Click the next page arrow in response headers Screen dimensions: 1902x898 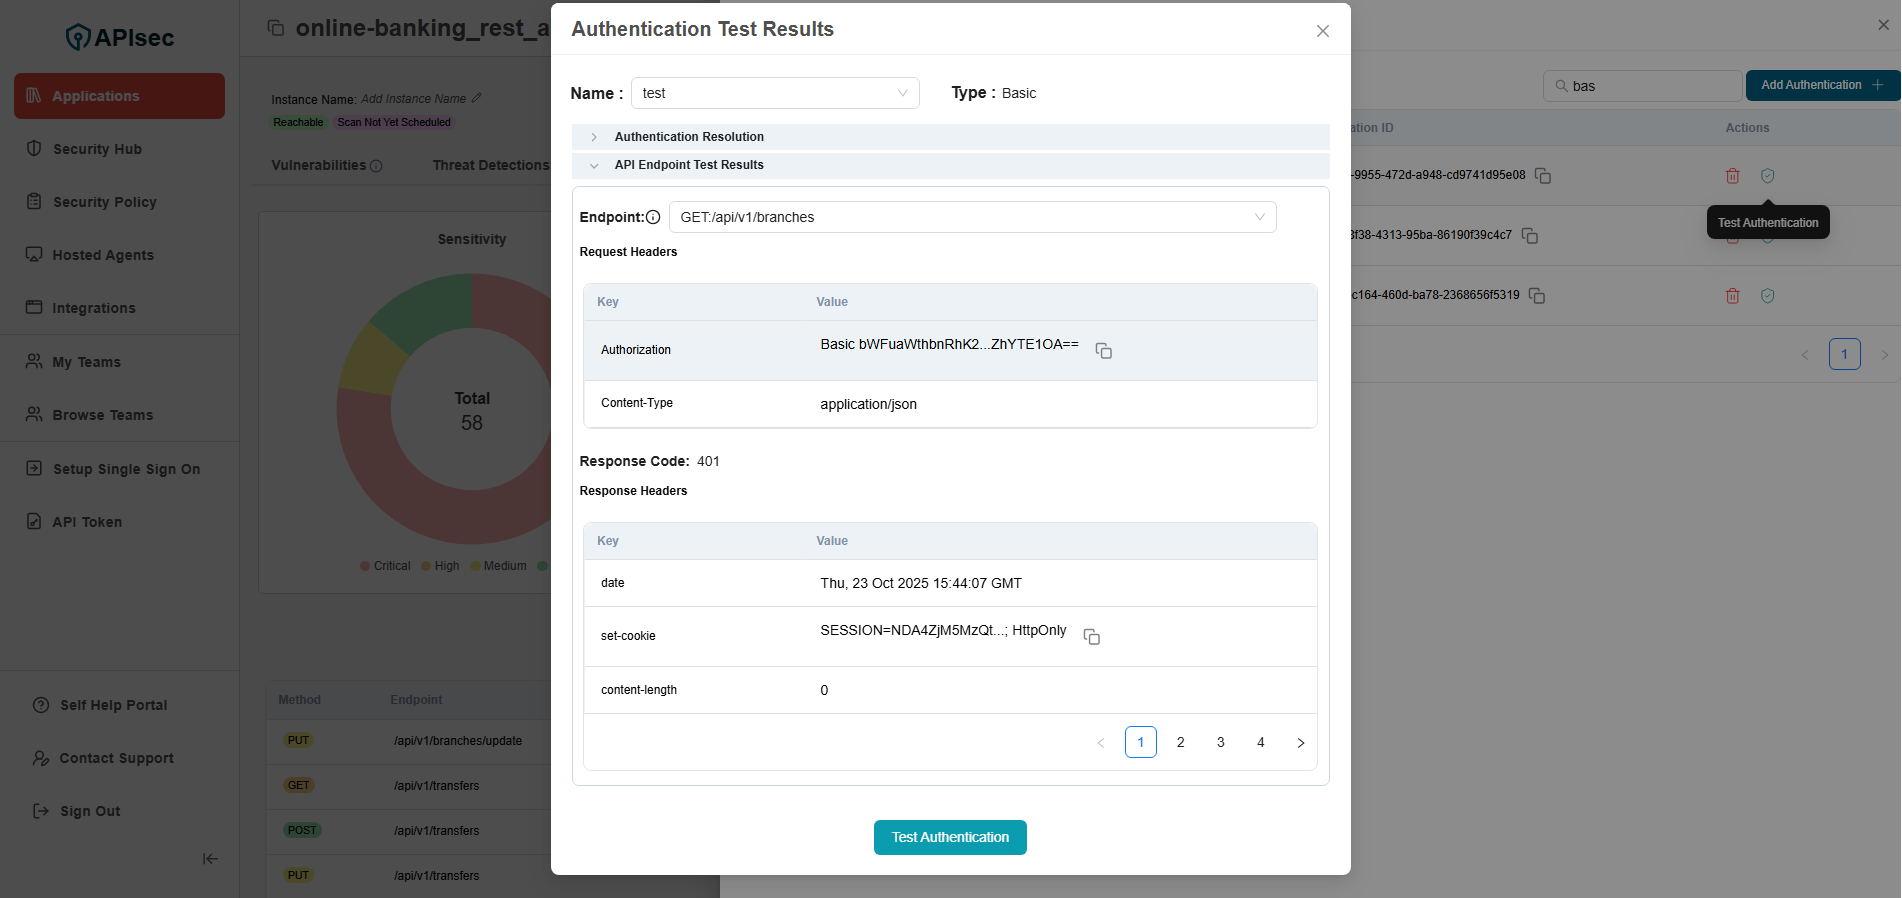1300,742
